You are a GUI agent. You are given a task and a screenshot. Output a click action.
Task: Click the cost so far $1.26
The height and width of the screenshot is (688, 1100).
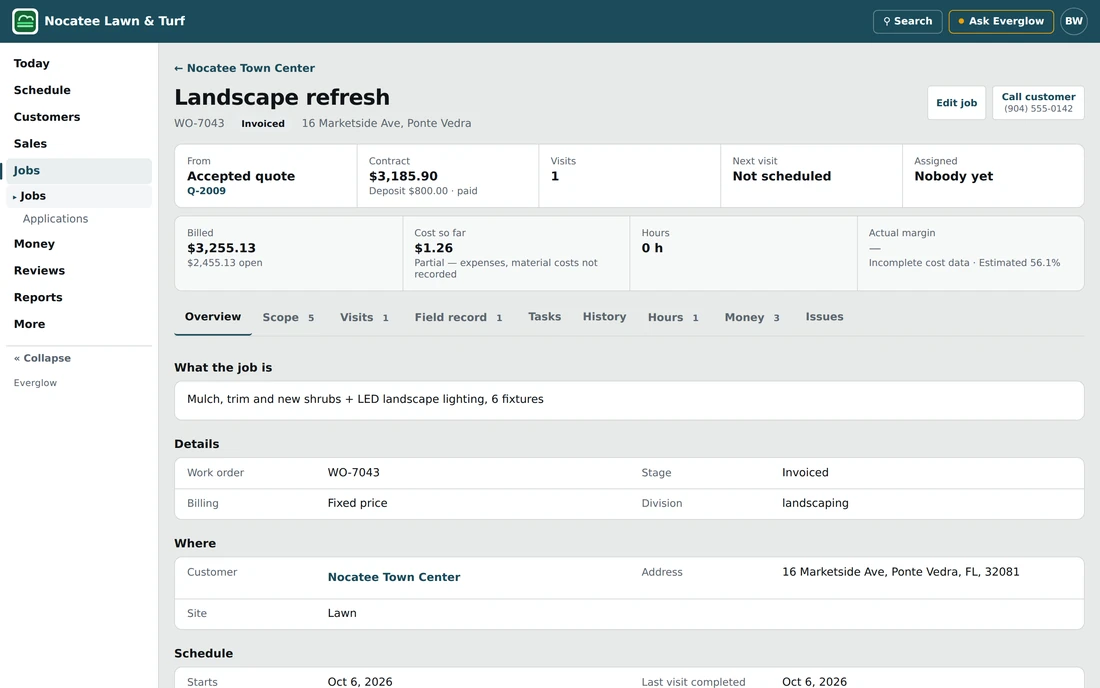[434, 248]
